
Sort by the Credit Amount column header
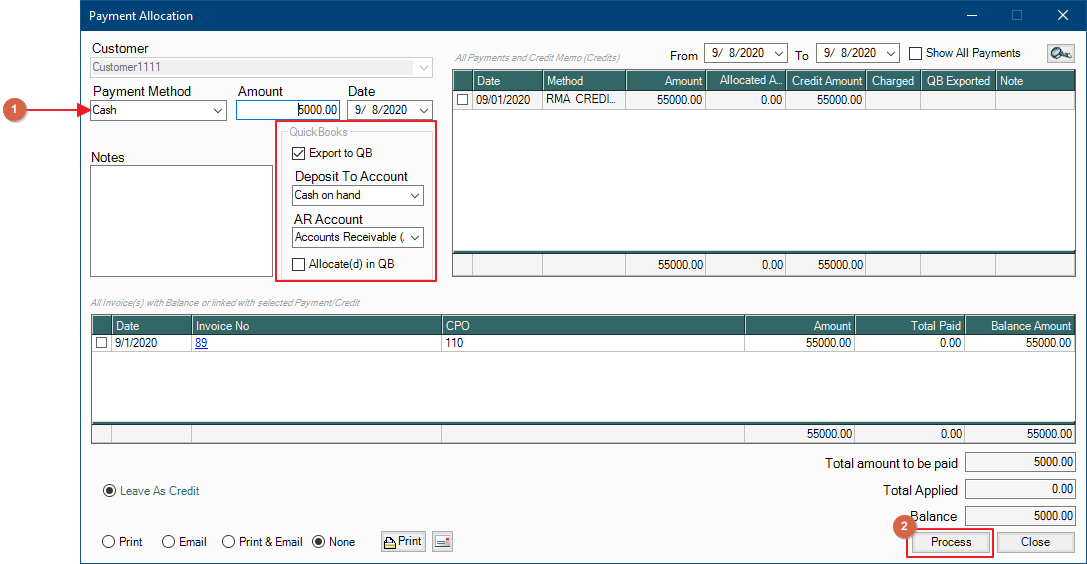826,81
